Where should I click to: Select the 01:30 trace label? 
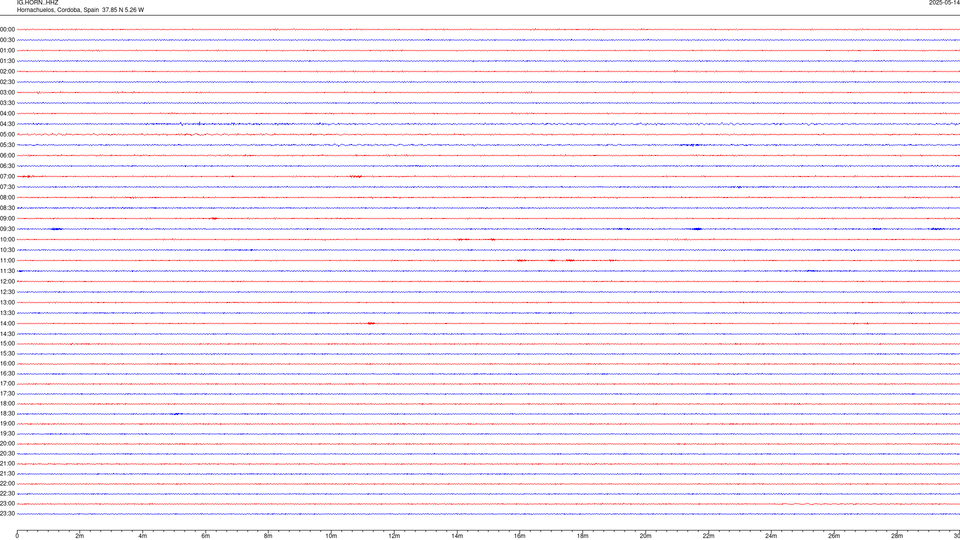(7, 61)
